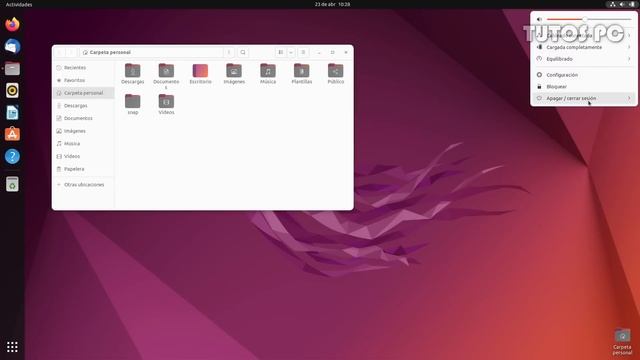Screen dimensions: 640x360
Task: Open Ubuntu Software from the dock
Action: 12,134
